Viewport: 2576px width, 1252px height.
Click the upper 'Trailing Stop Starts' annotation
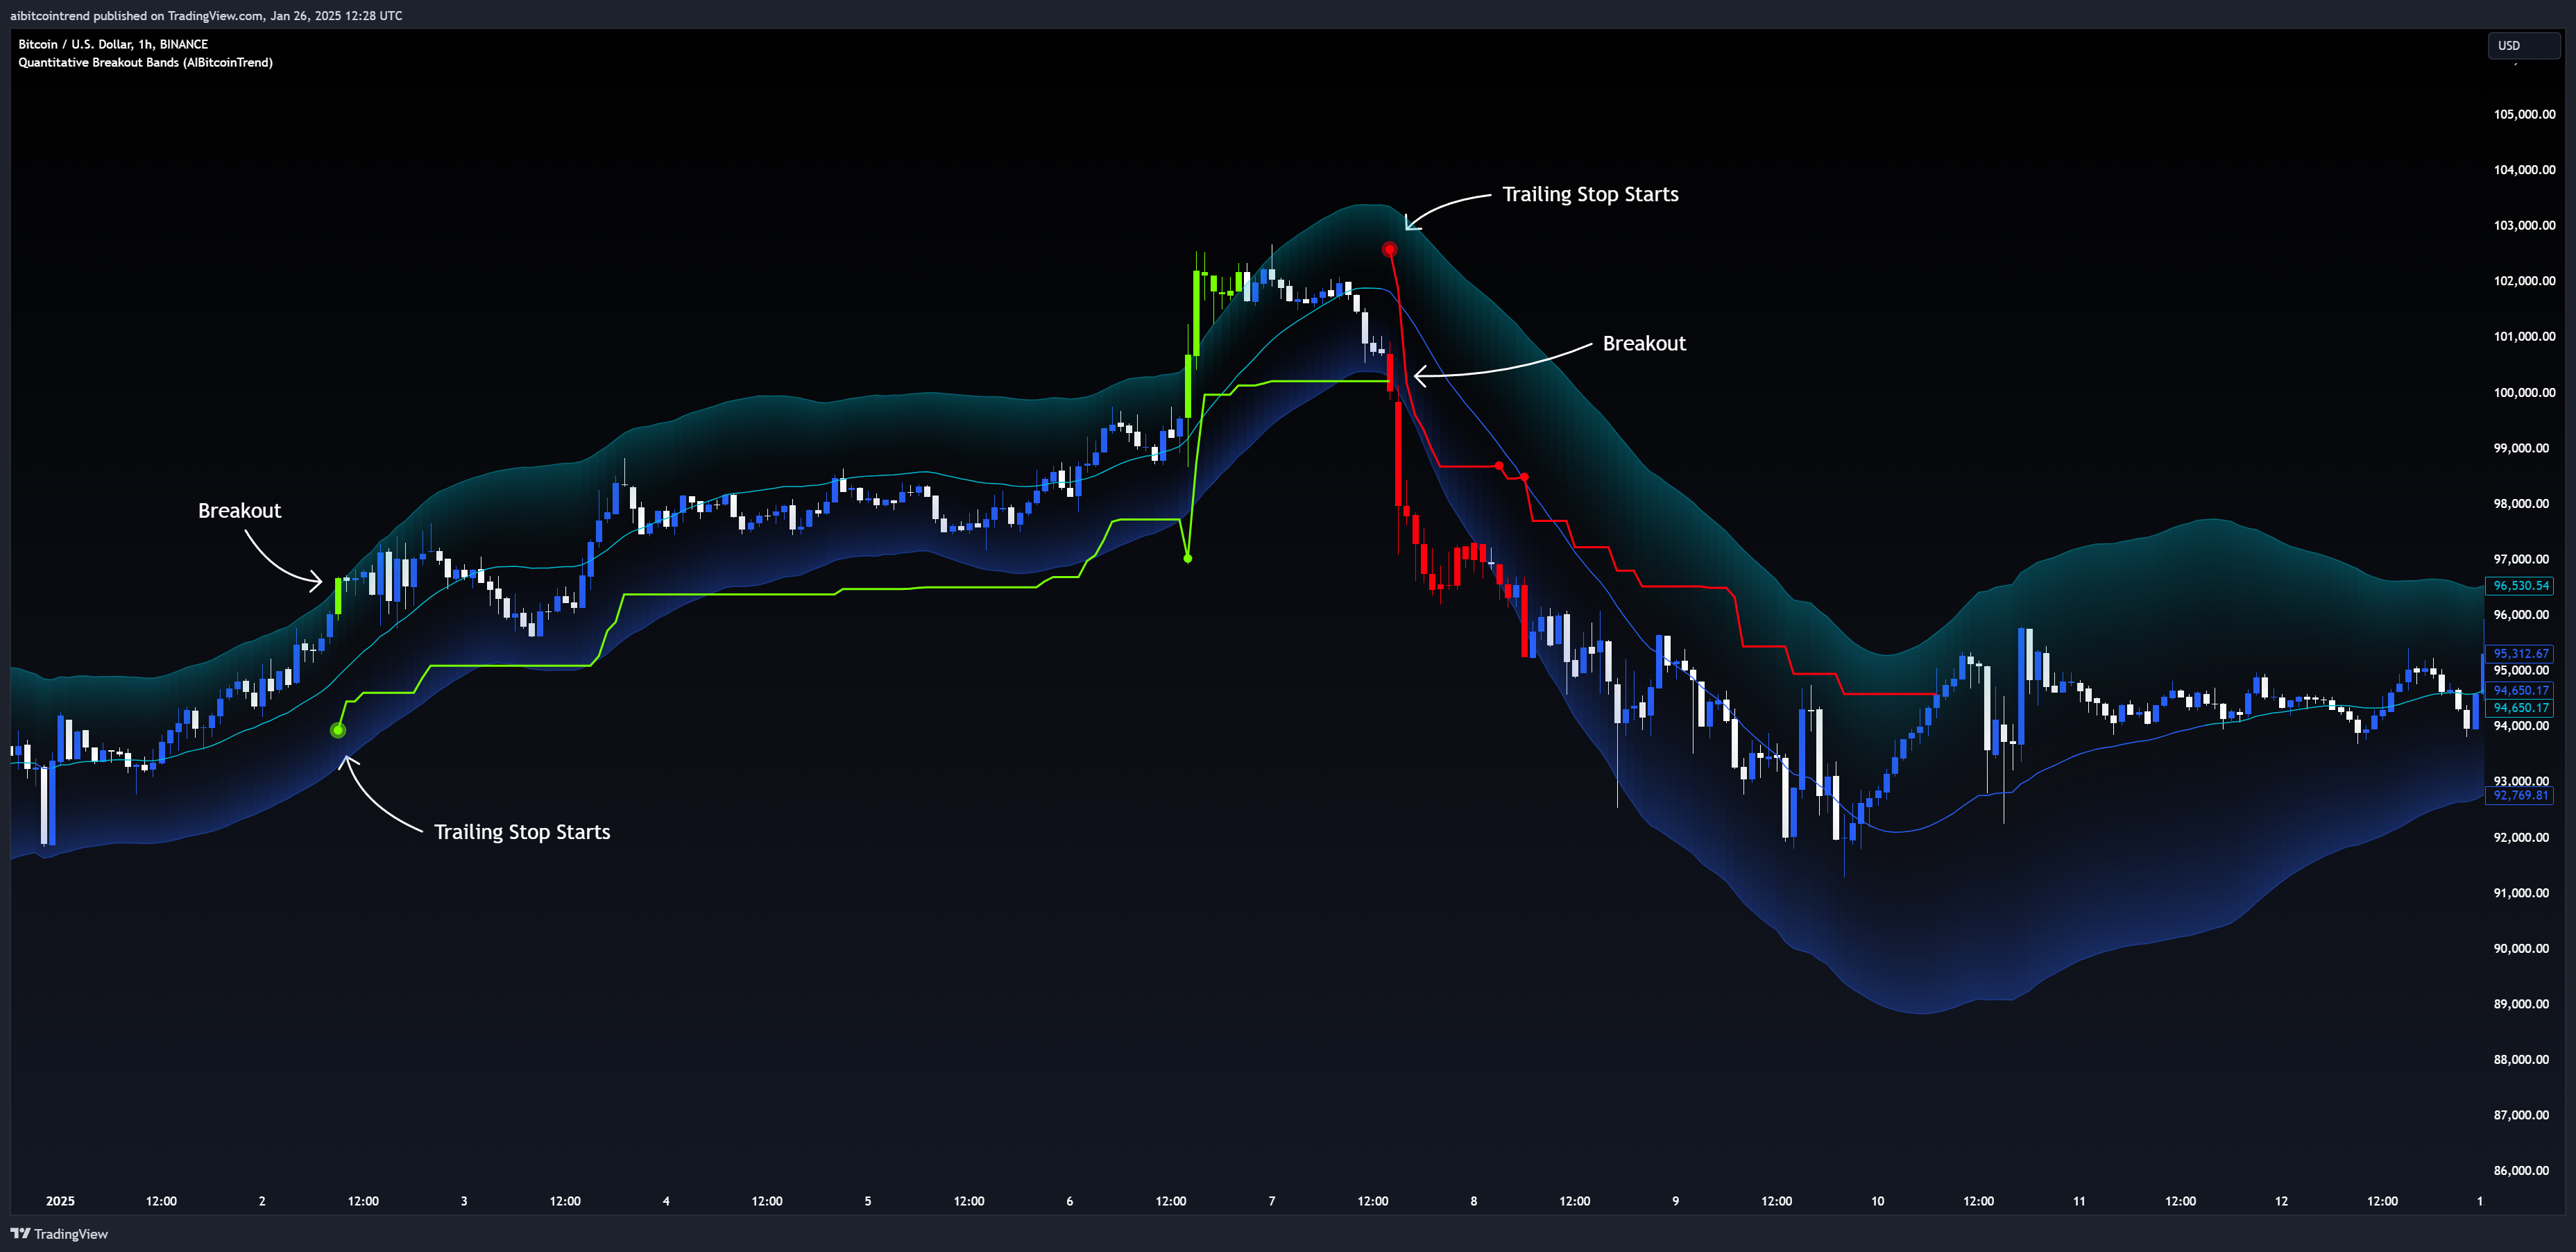click(1590, 195)
